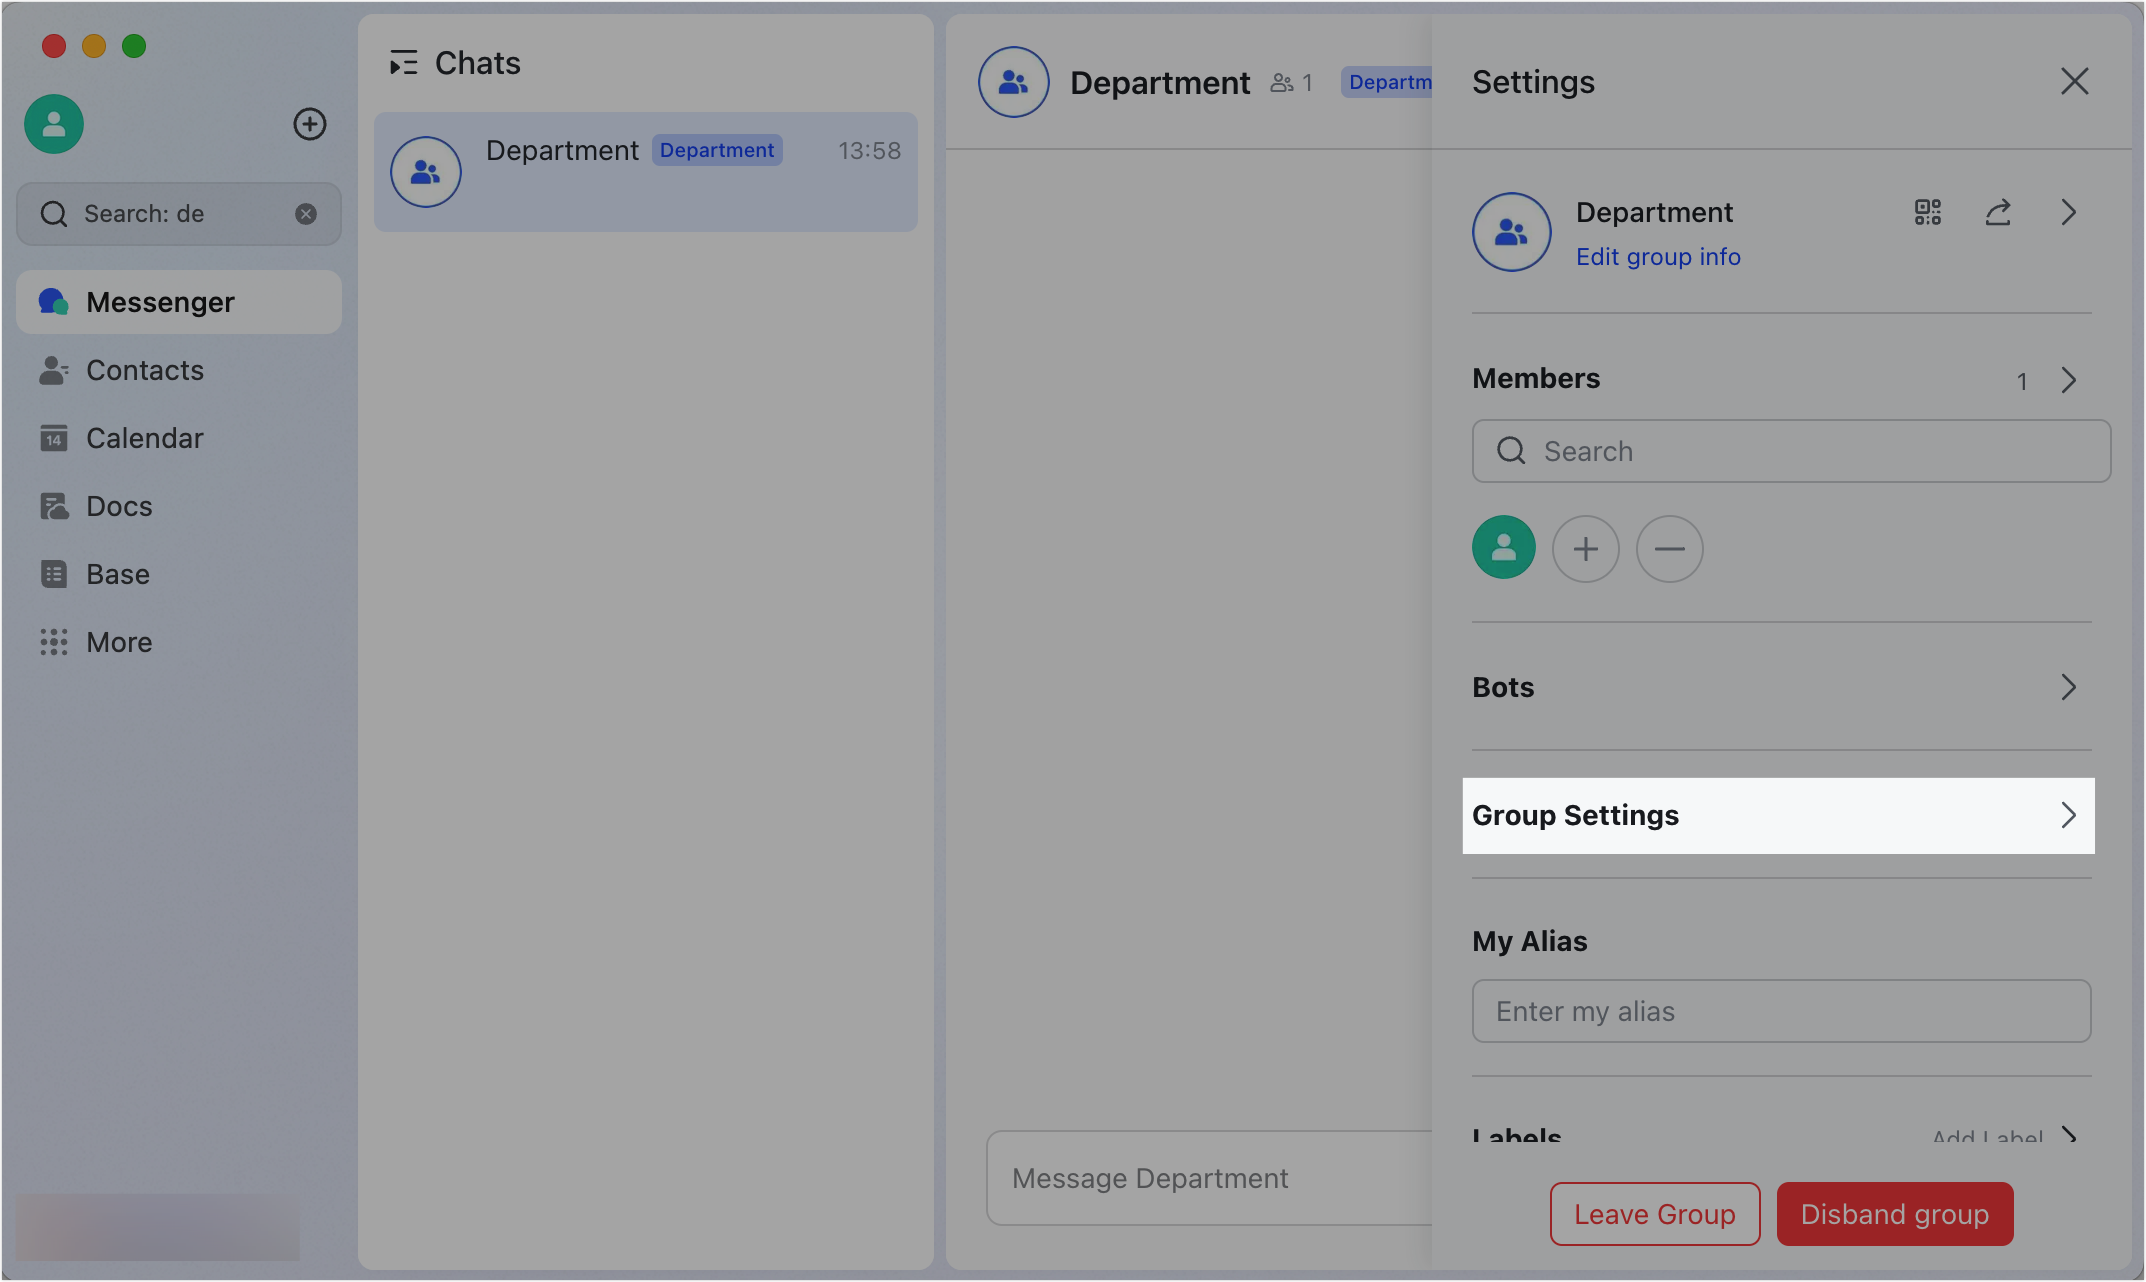2146x1282 pixels.
Task: Switch to the Messenger section
Action: click(x=160, y=301)
